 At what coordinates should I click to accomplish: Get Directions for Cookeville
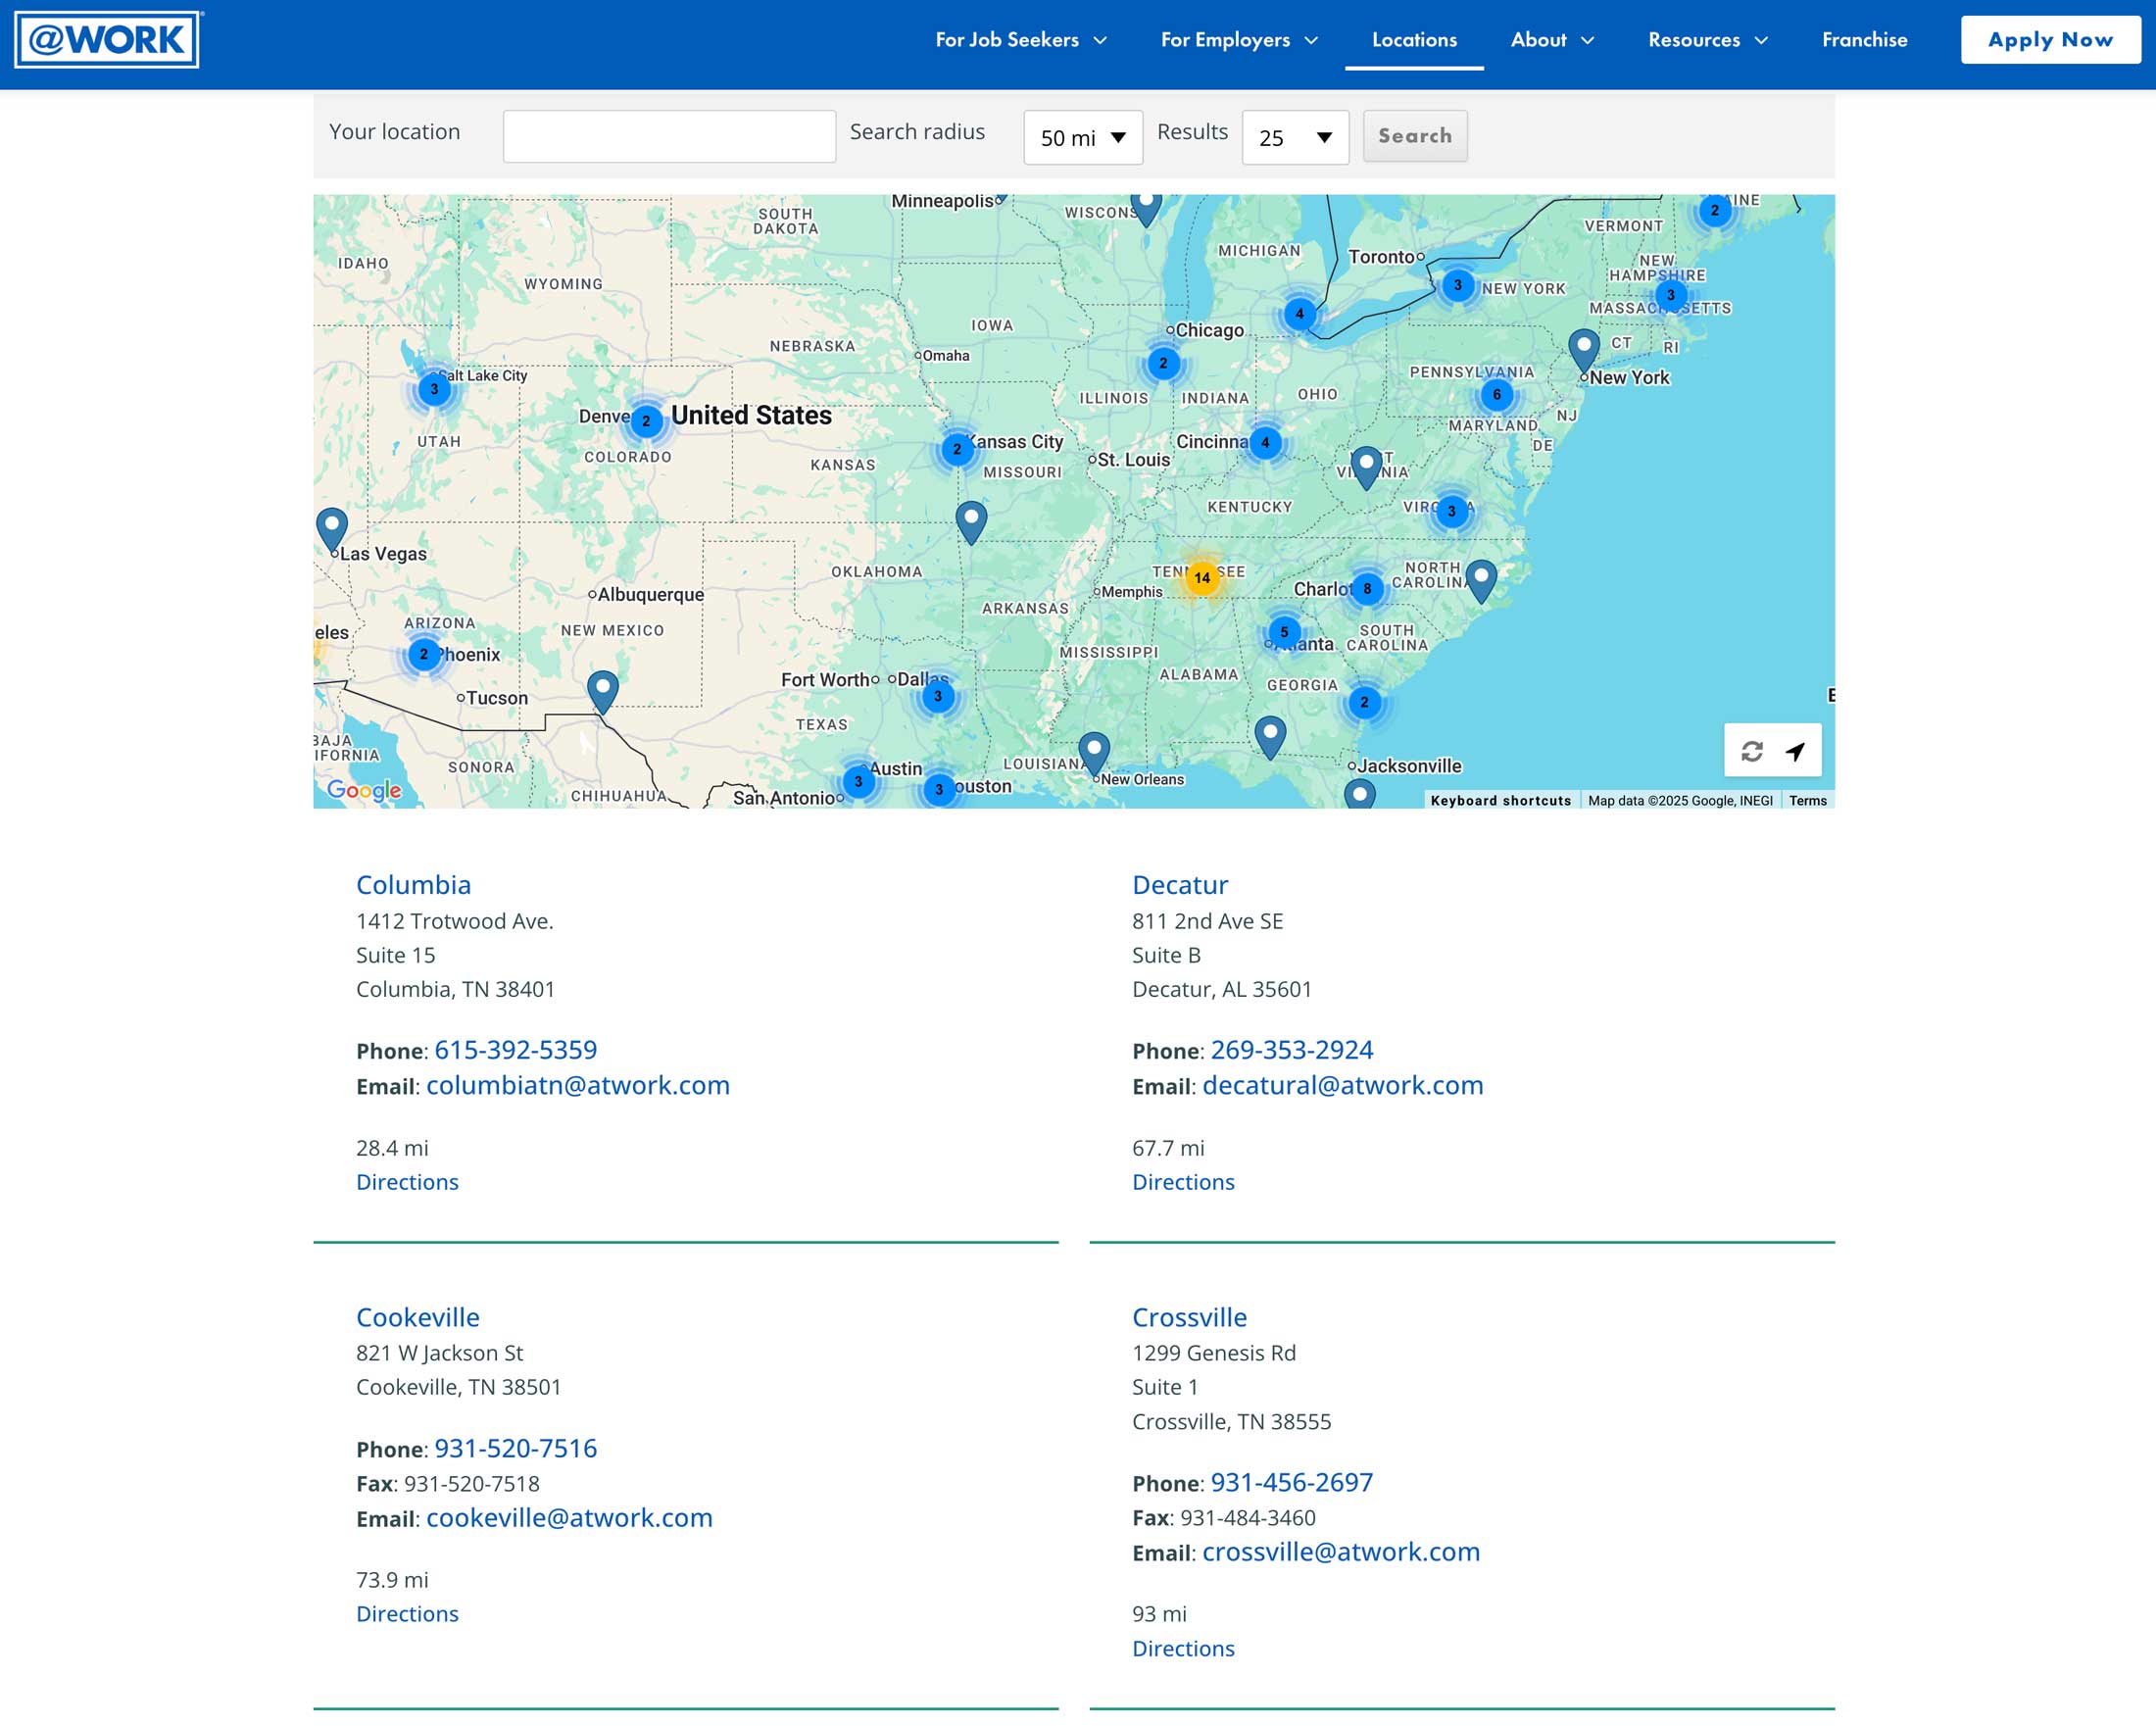pyautogui.click(x=407, y=1614)
